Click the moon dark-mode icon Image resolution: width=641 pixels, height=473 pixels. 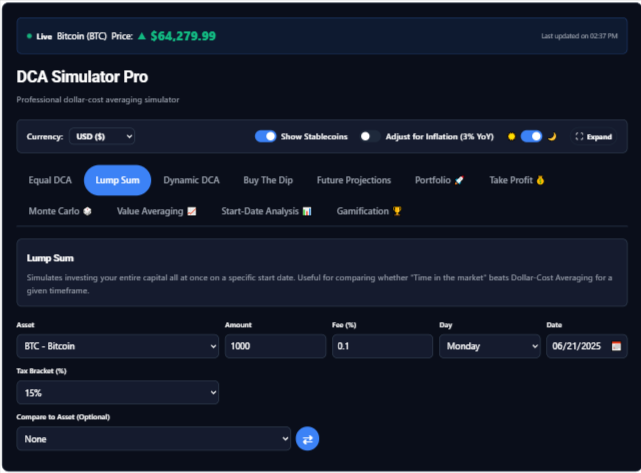click(x=552, y=137)
